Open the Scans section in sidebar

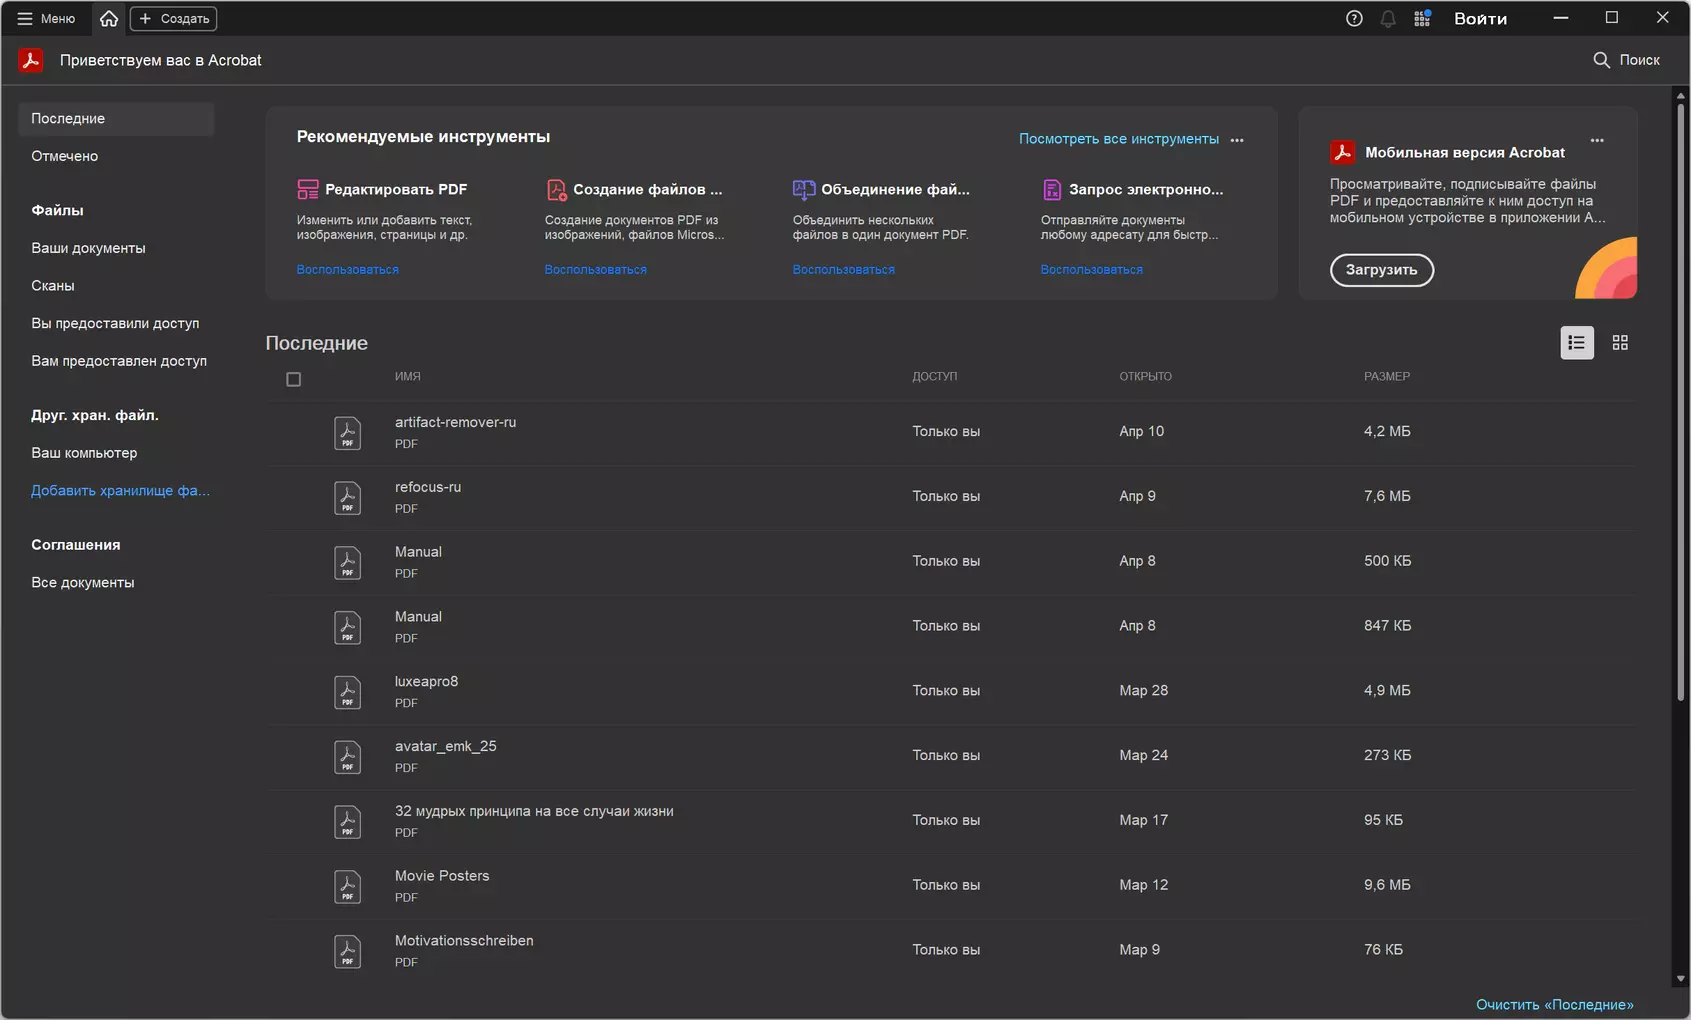(x=53, y=286)
